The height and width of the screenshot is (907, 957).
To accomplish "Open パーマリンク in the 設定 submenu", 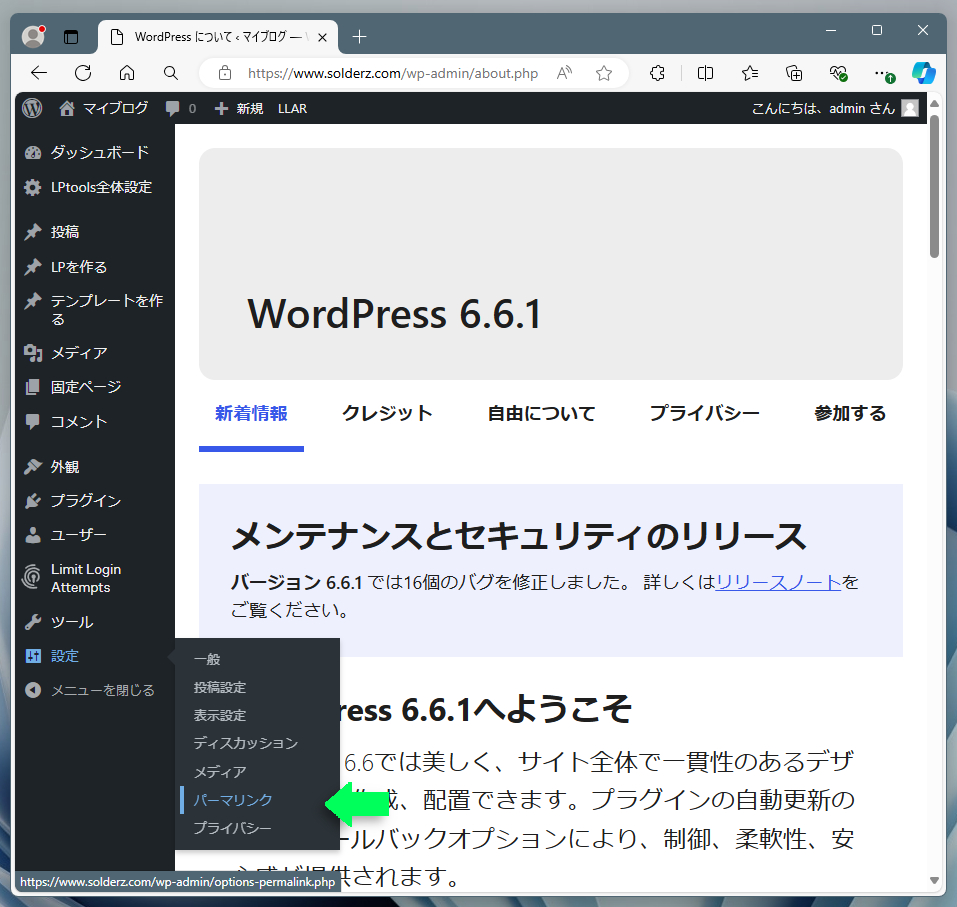I will (233, 800).
